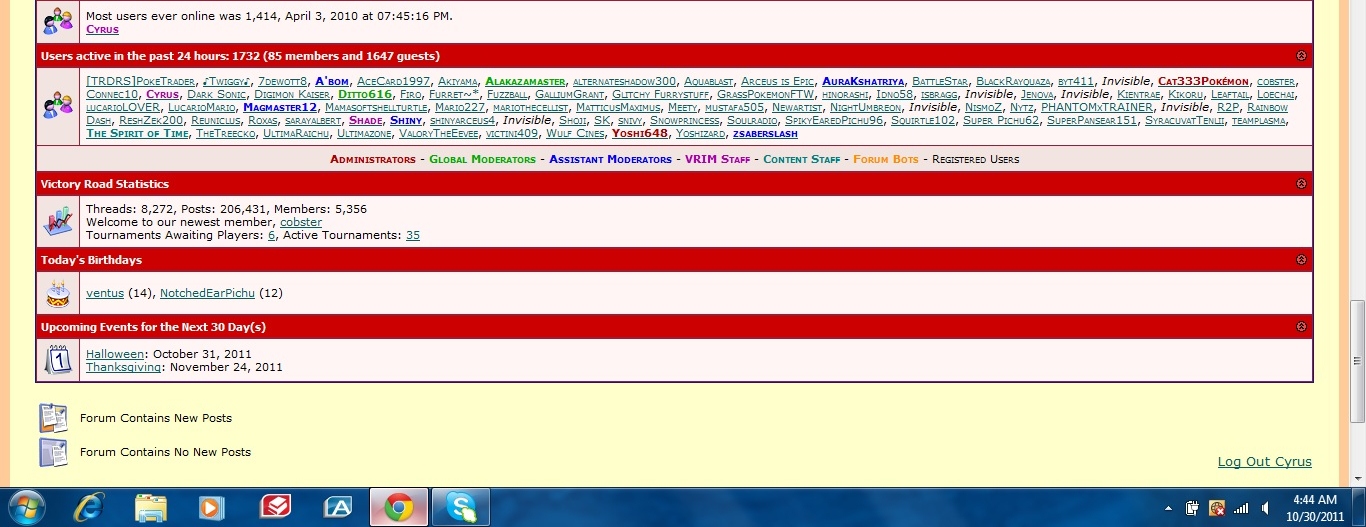Launch Internet Explorer from the taskbar
The image size is (1366, 527).
point(89,508)
